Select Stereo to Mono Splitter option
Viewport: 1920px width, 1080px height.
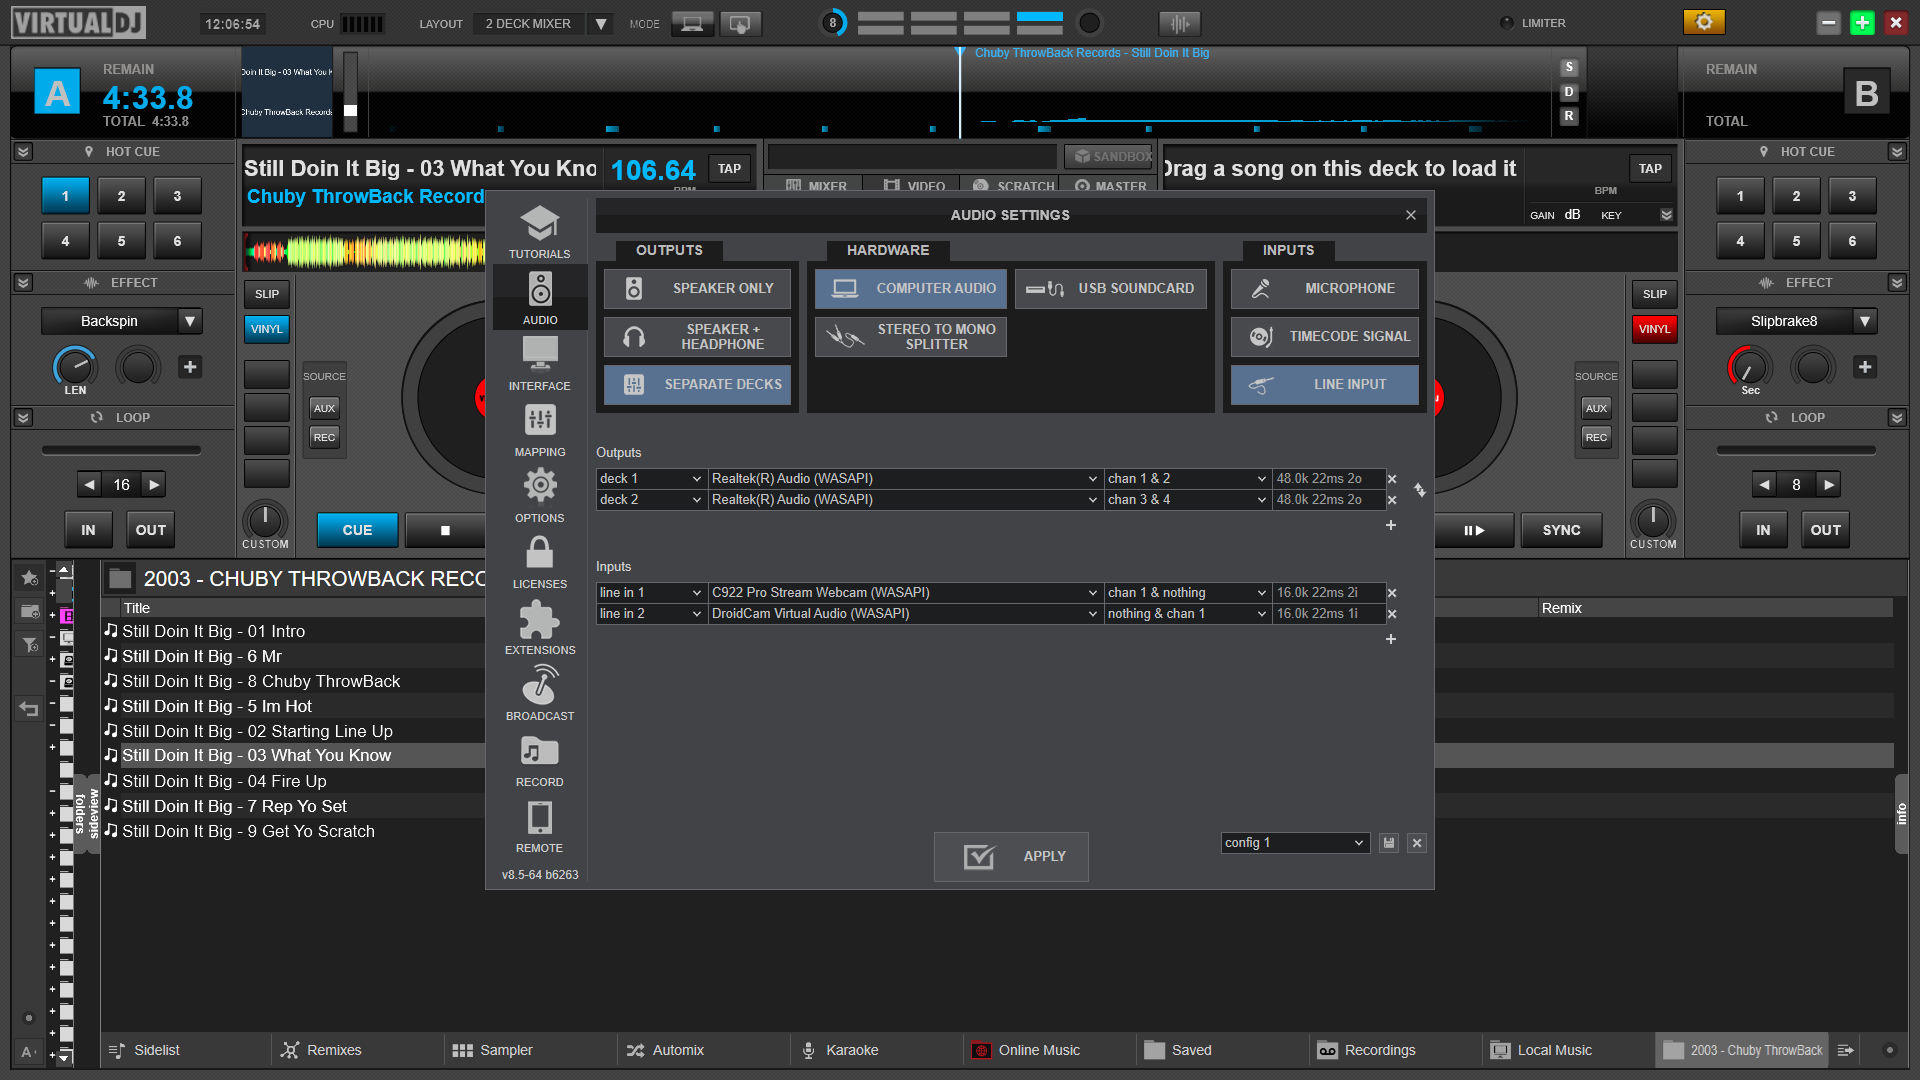point(911,337)
